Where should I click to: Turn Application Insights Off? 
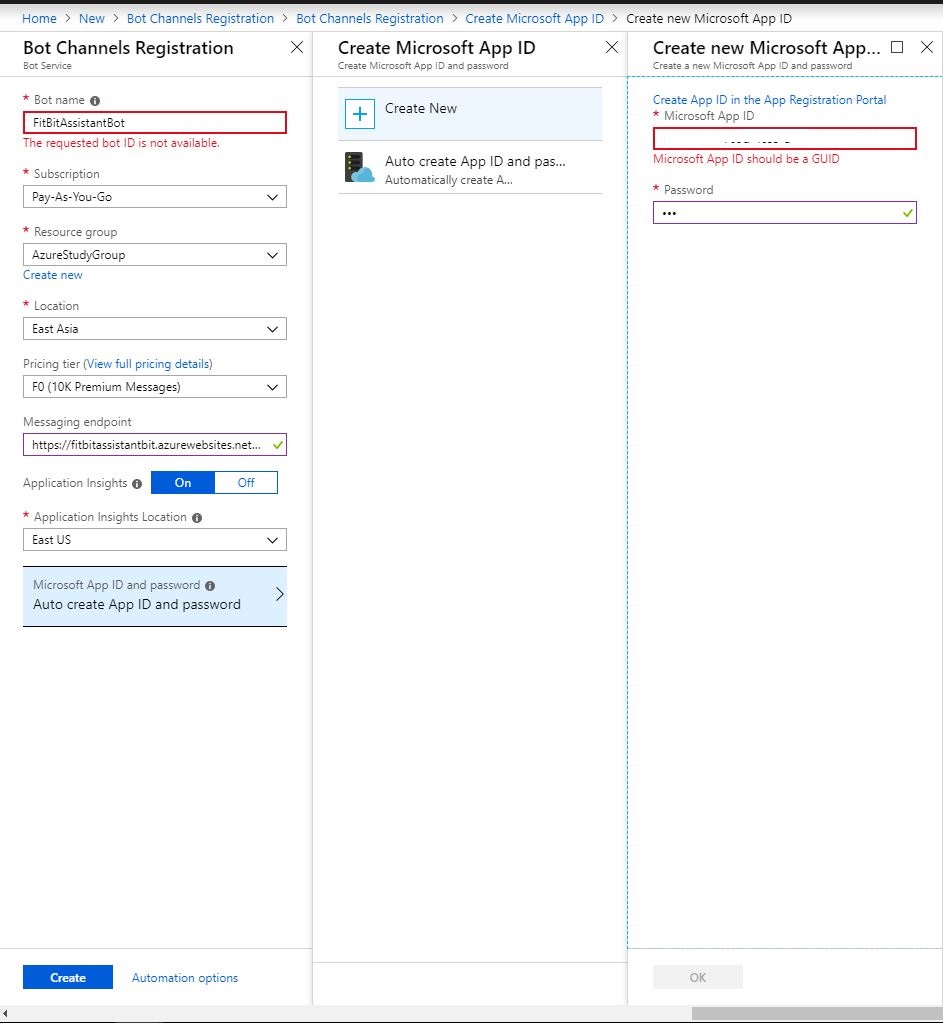[x=246, y=483]
